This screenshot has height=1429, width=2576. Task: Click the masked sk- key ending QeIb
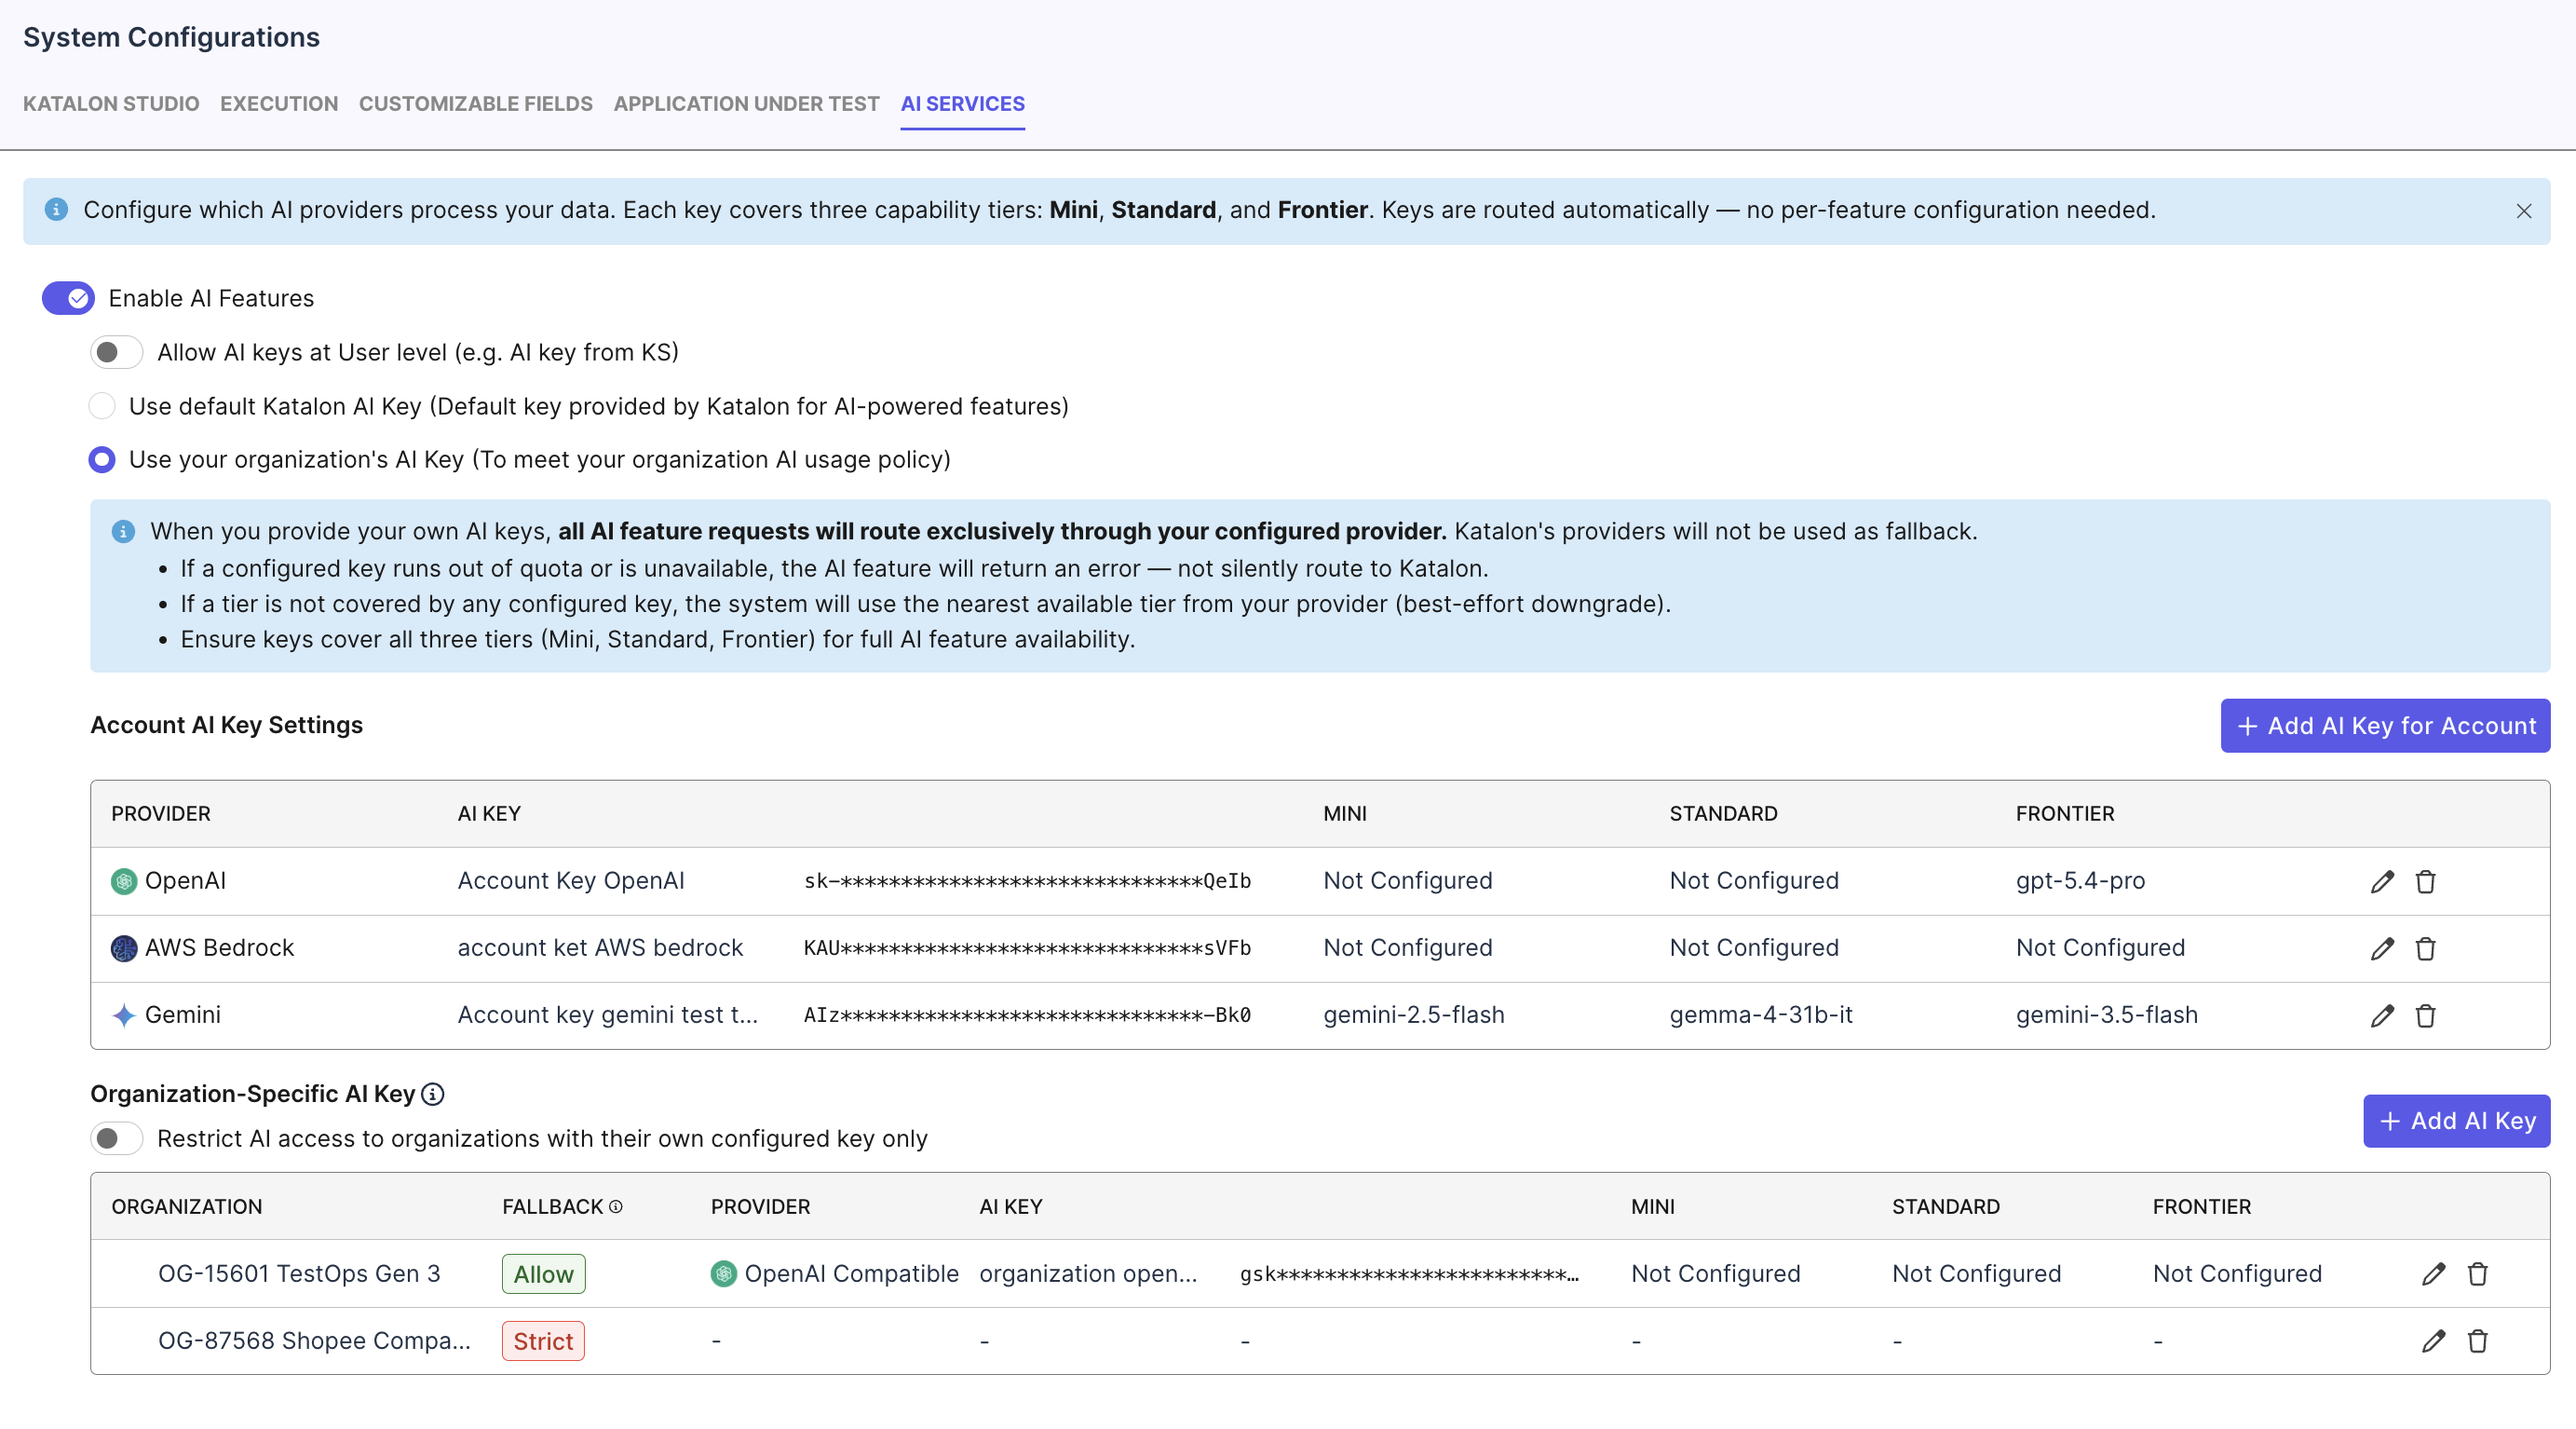click(1027, 881)
